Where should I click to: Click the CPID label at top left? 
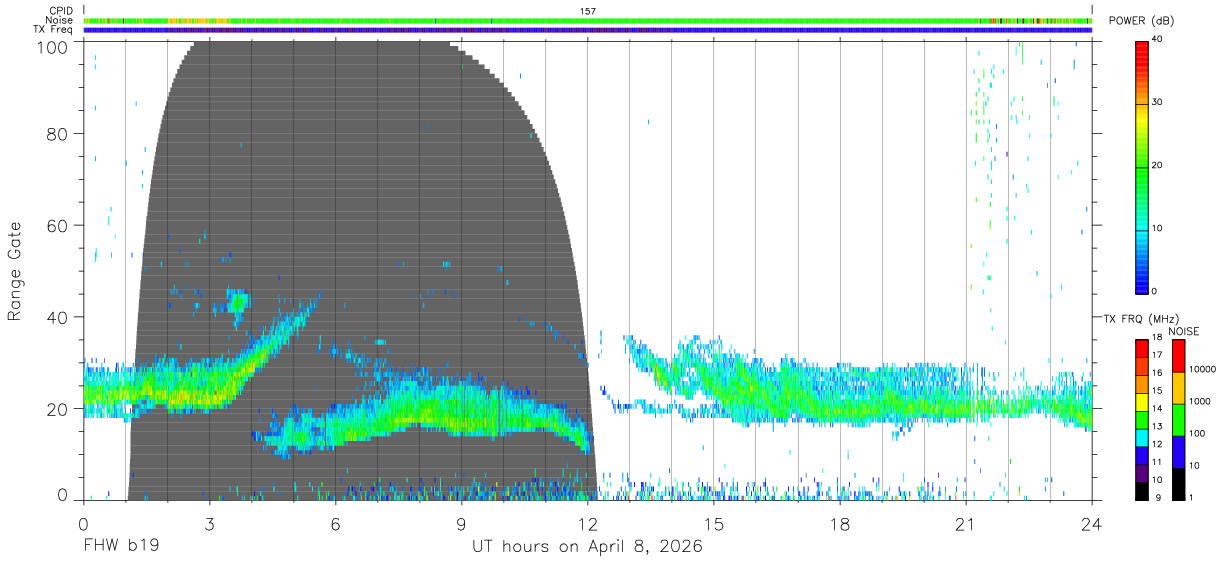coord(61,11)
